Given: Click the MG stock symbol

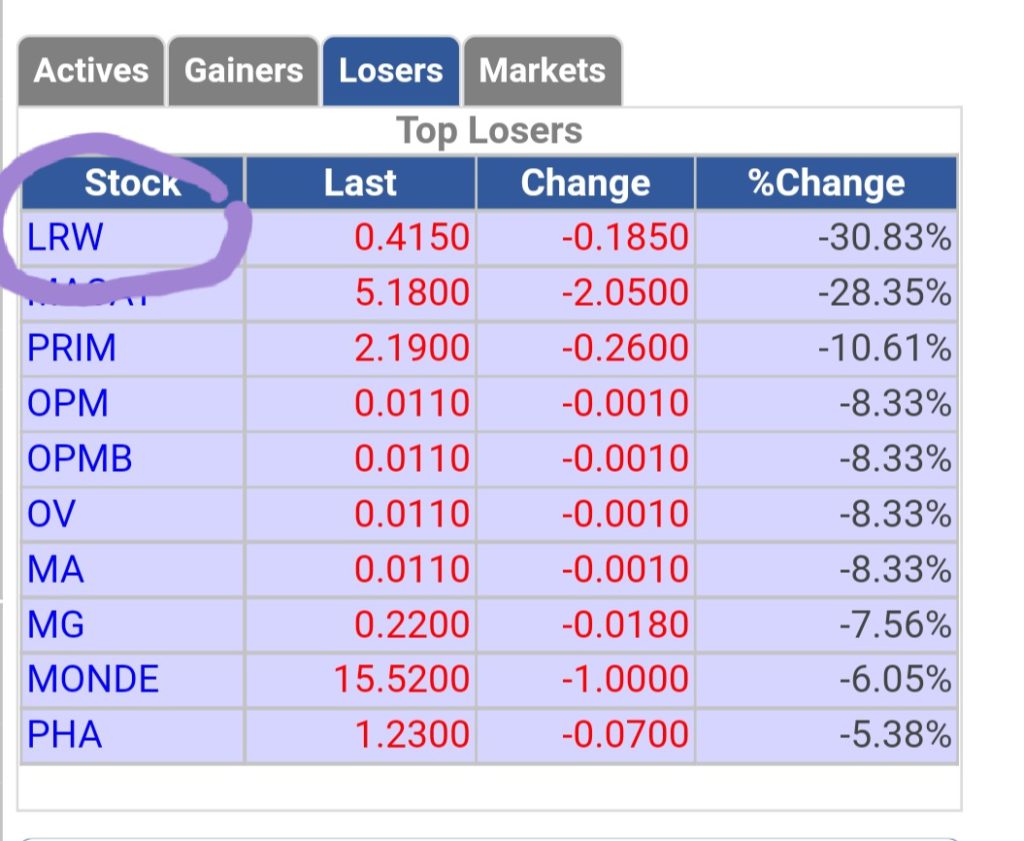Looking at the screenshot, I should [x=56, y=625].
